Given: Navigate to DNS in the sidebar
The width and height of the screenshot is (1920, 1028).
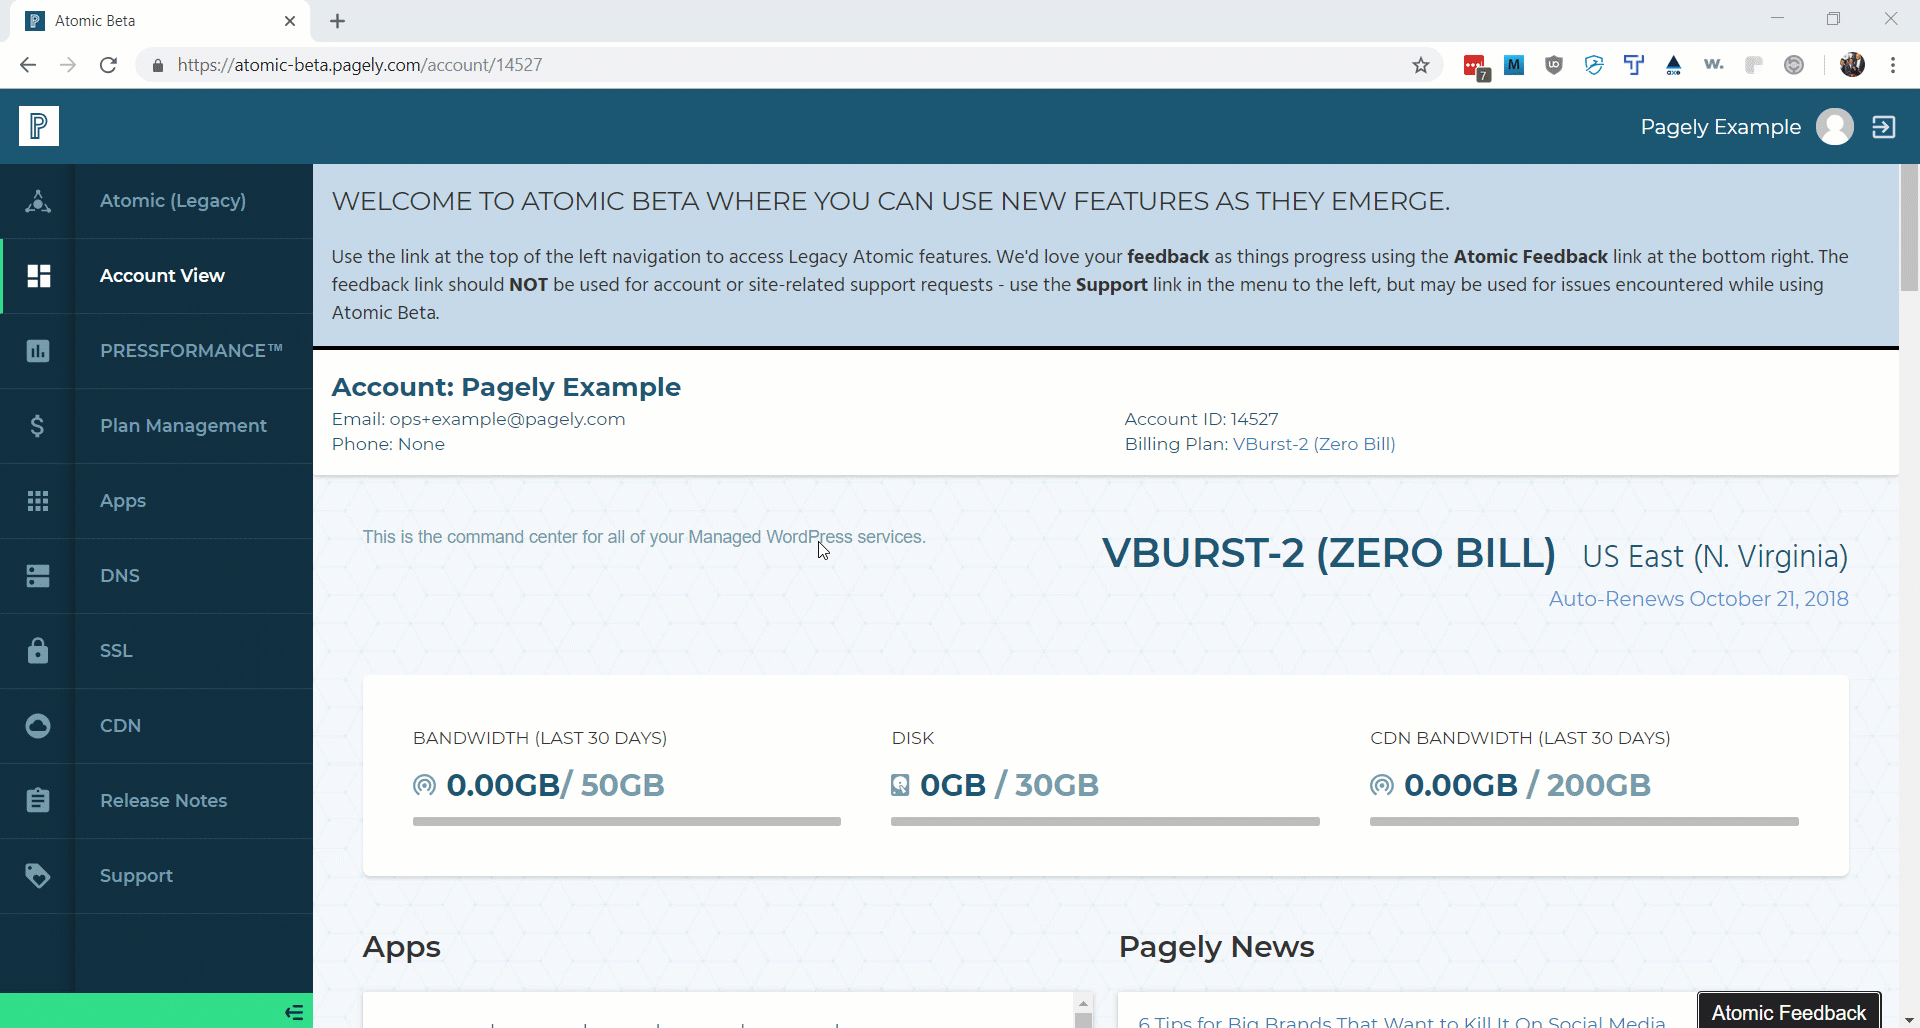Looking at the screenshot, I should coord(120,576).
